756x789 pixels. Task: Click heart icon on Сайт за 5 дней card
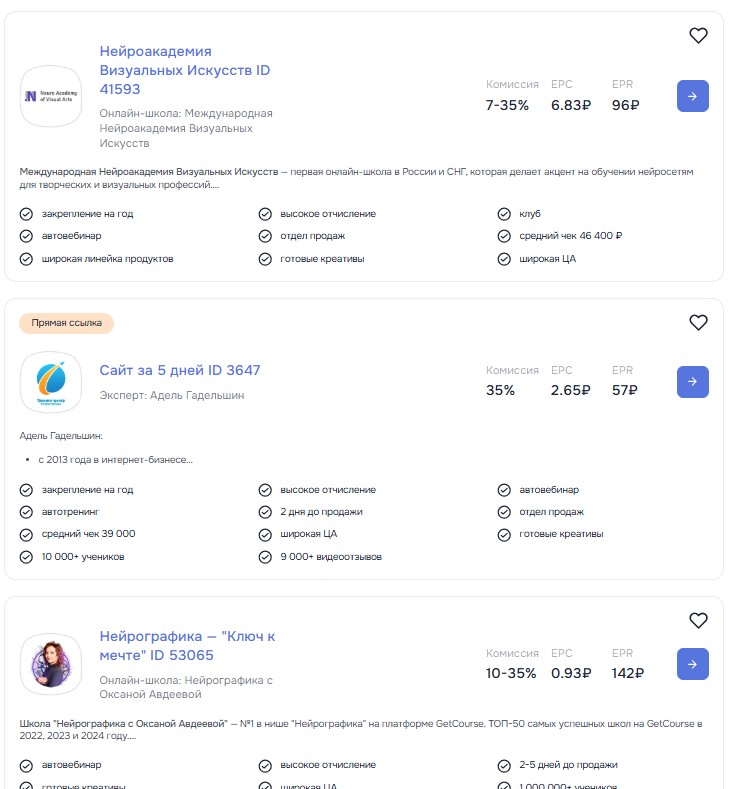(x=698, y=322)
